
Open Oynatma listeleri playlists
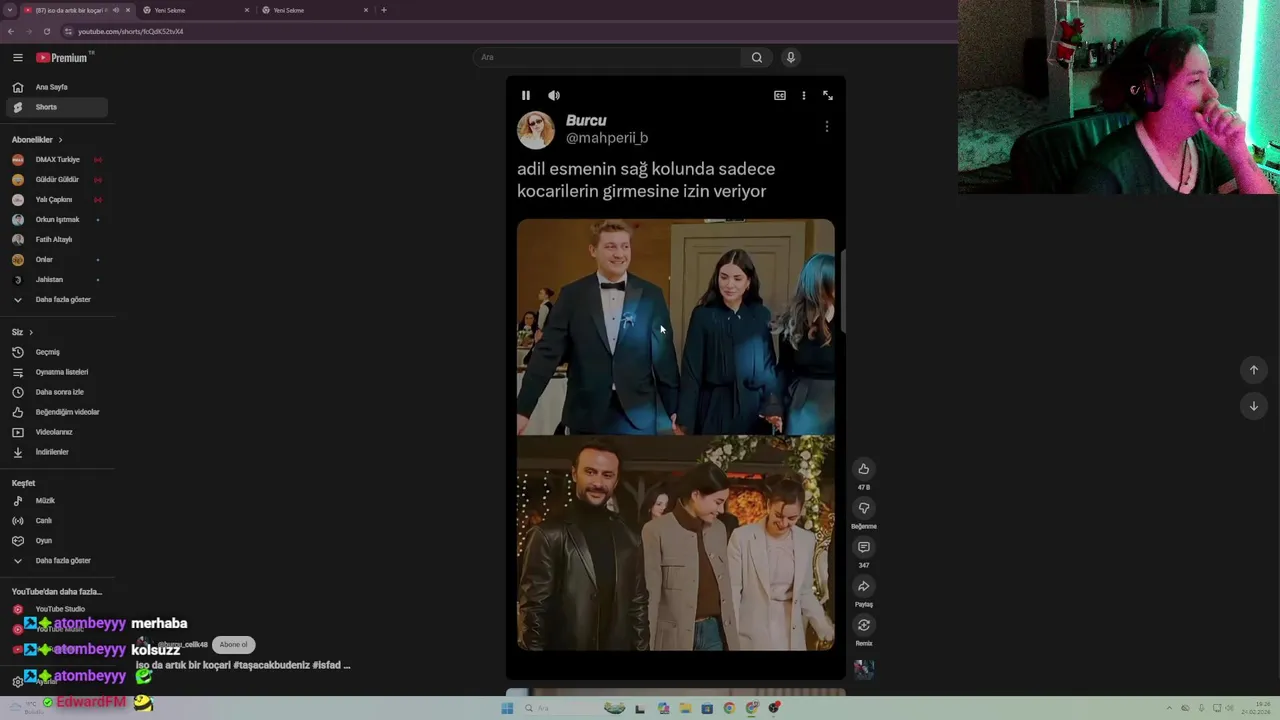56,372
